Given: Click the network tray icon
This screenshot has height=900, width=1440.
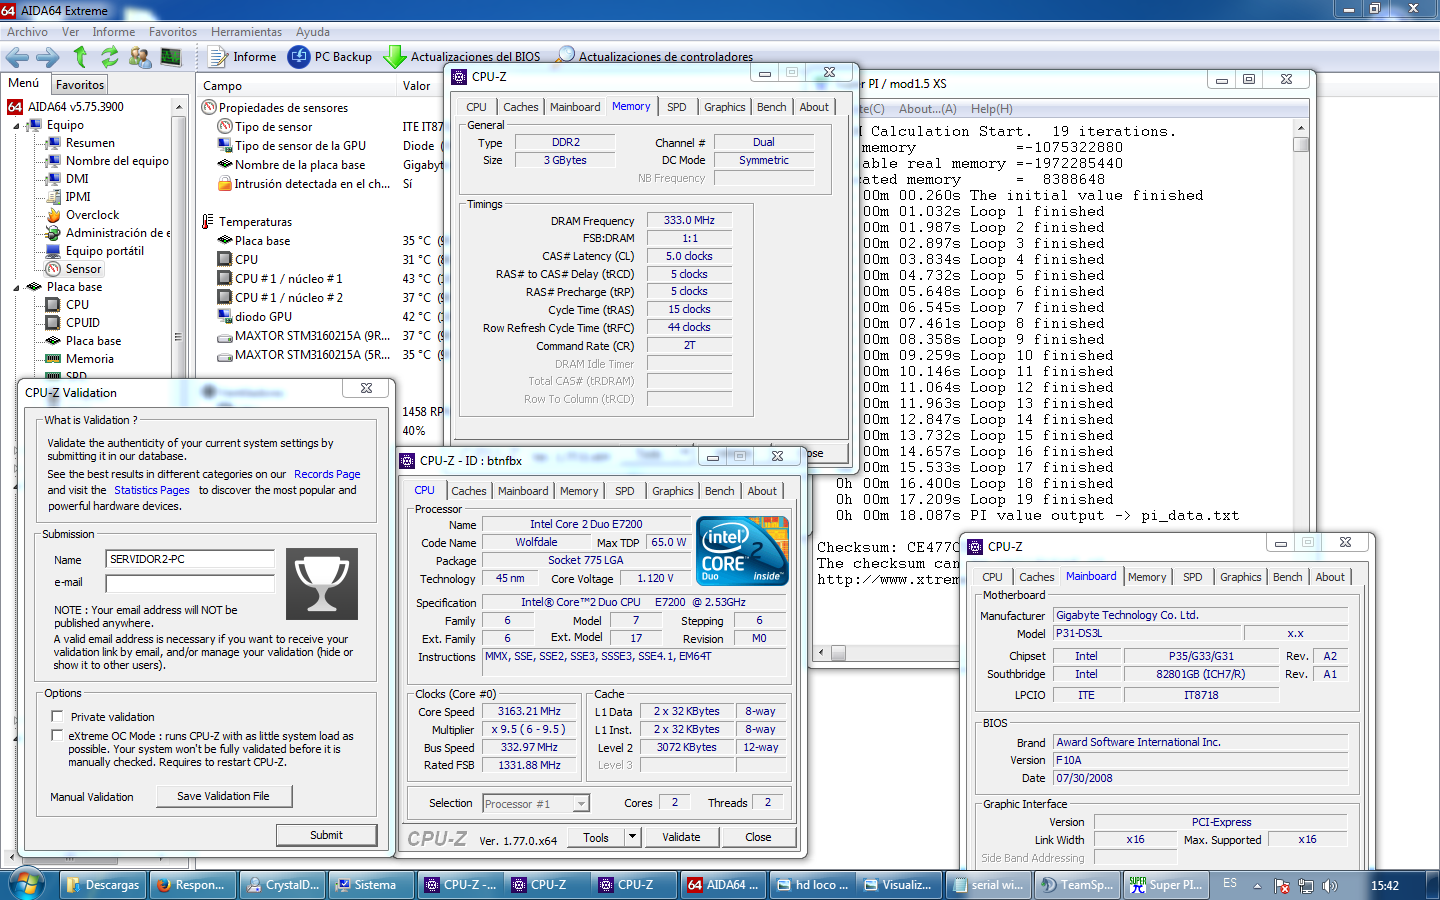Looking at the screenshot, I should (x=1306, y=885).
